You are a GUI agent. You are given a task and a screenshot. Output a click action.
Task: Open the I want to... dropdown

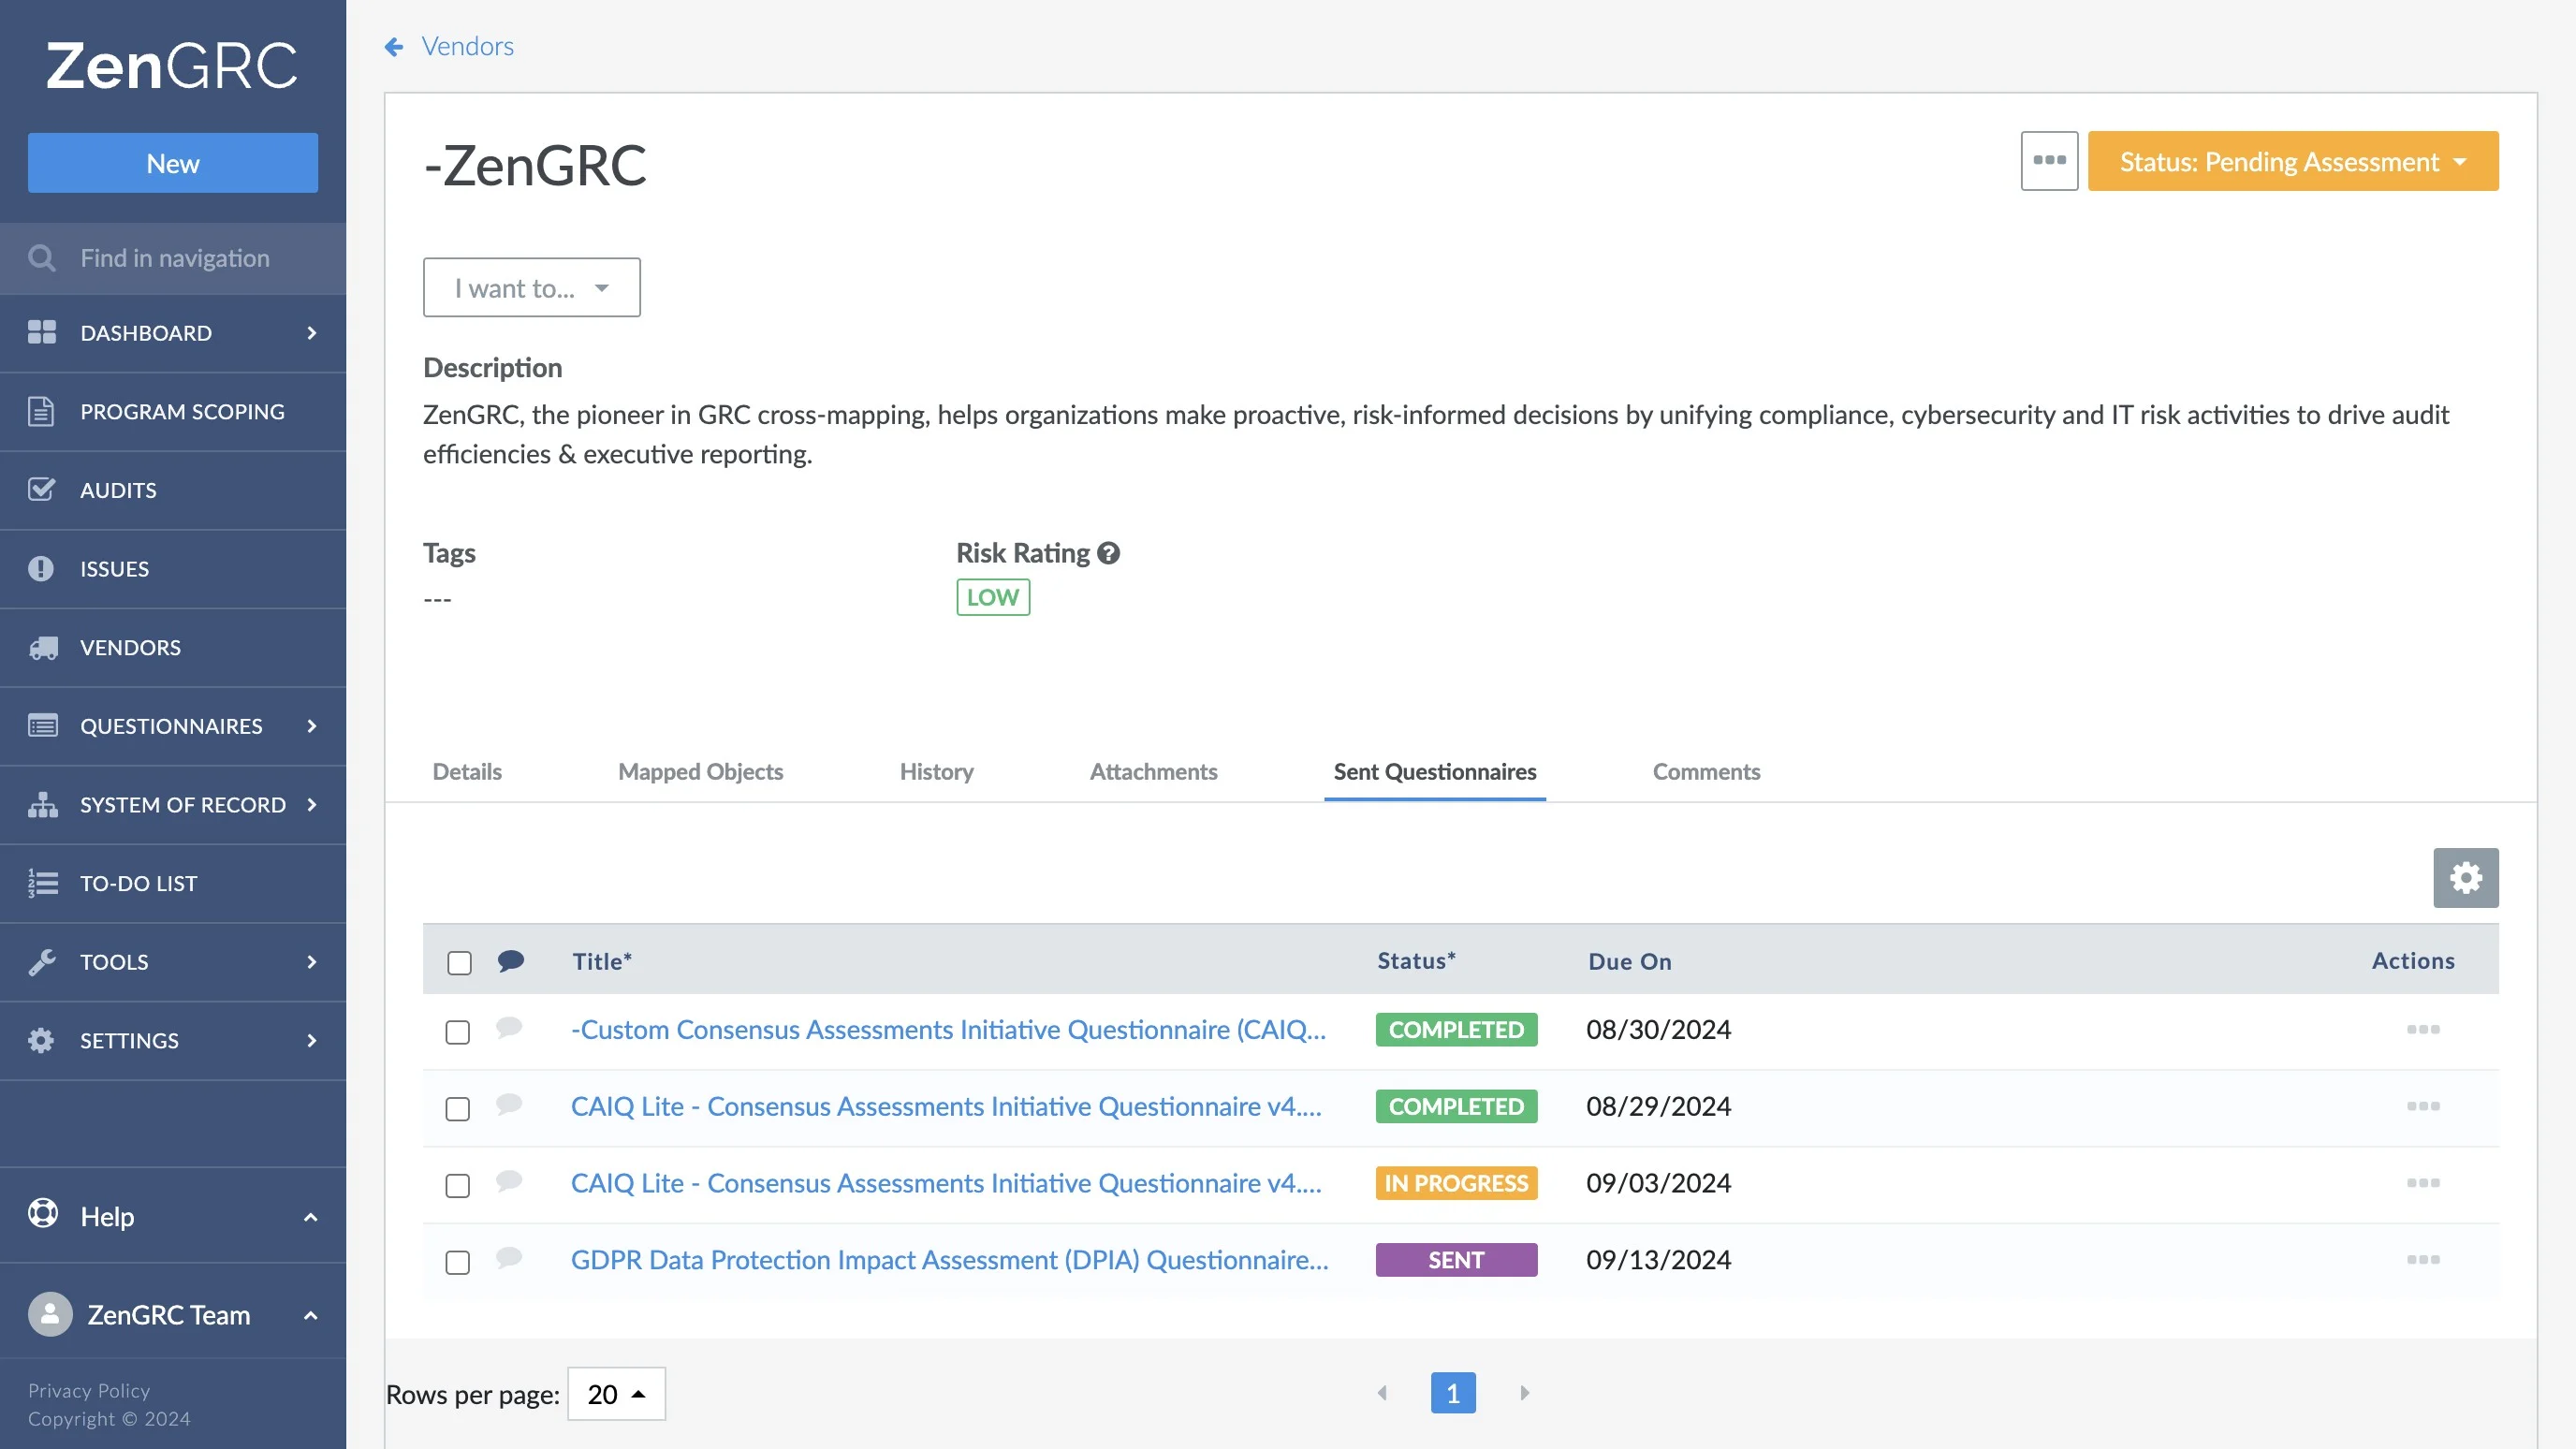coord(531,288)
